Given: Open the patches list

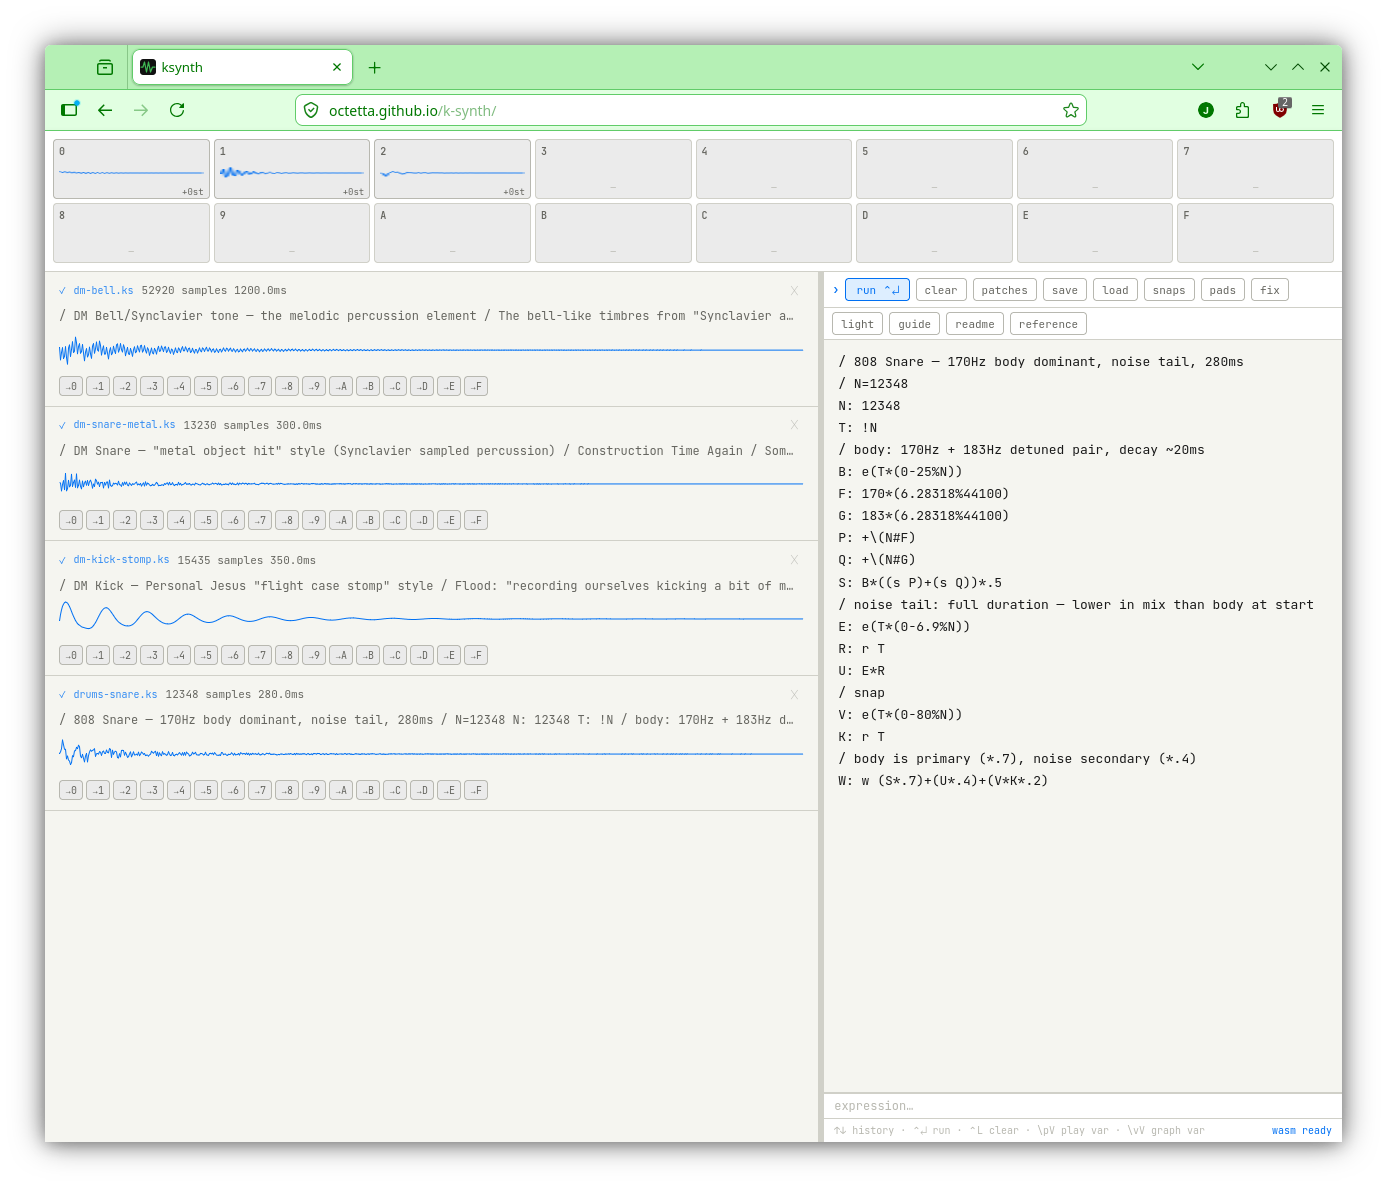Looking at the screenshot, I should point(1004,290).
